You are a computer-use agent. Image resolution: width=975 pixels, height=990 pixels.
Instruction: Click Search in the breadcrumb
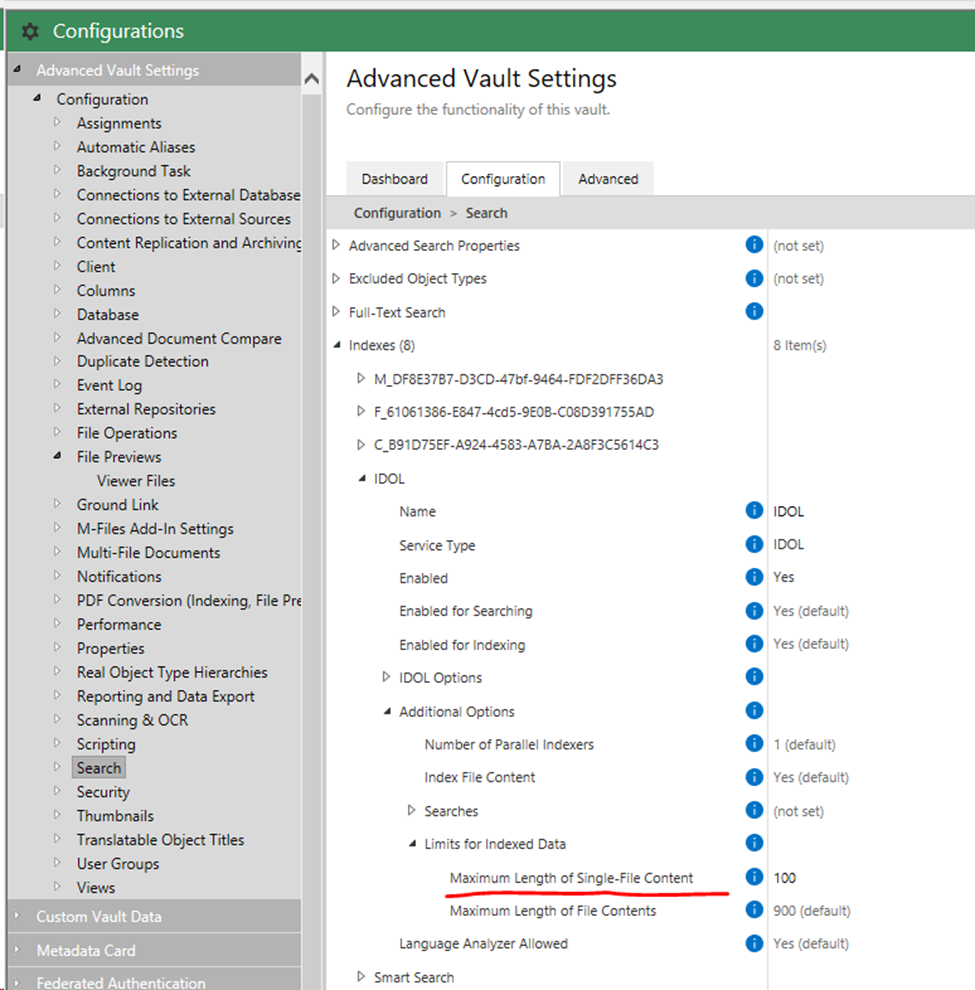pyautogui.click(x=486, y=213)
